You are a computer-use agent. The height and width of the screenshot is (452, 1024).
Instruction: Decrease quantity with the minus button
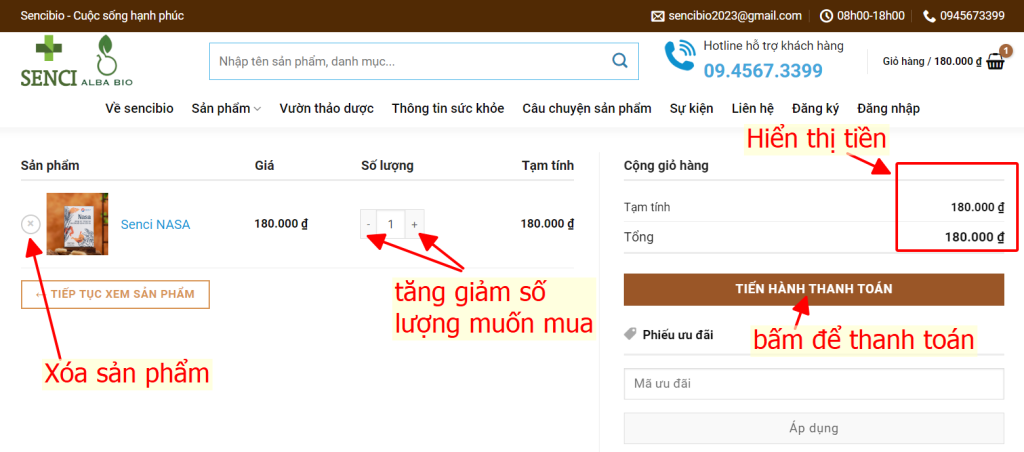(369, 224)
